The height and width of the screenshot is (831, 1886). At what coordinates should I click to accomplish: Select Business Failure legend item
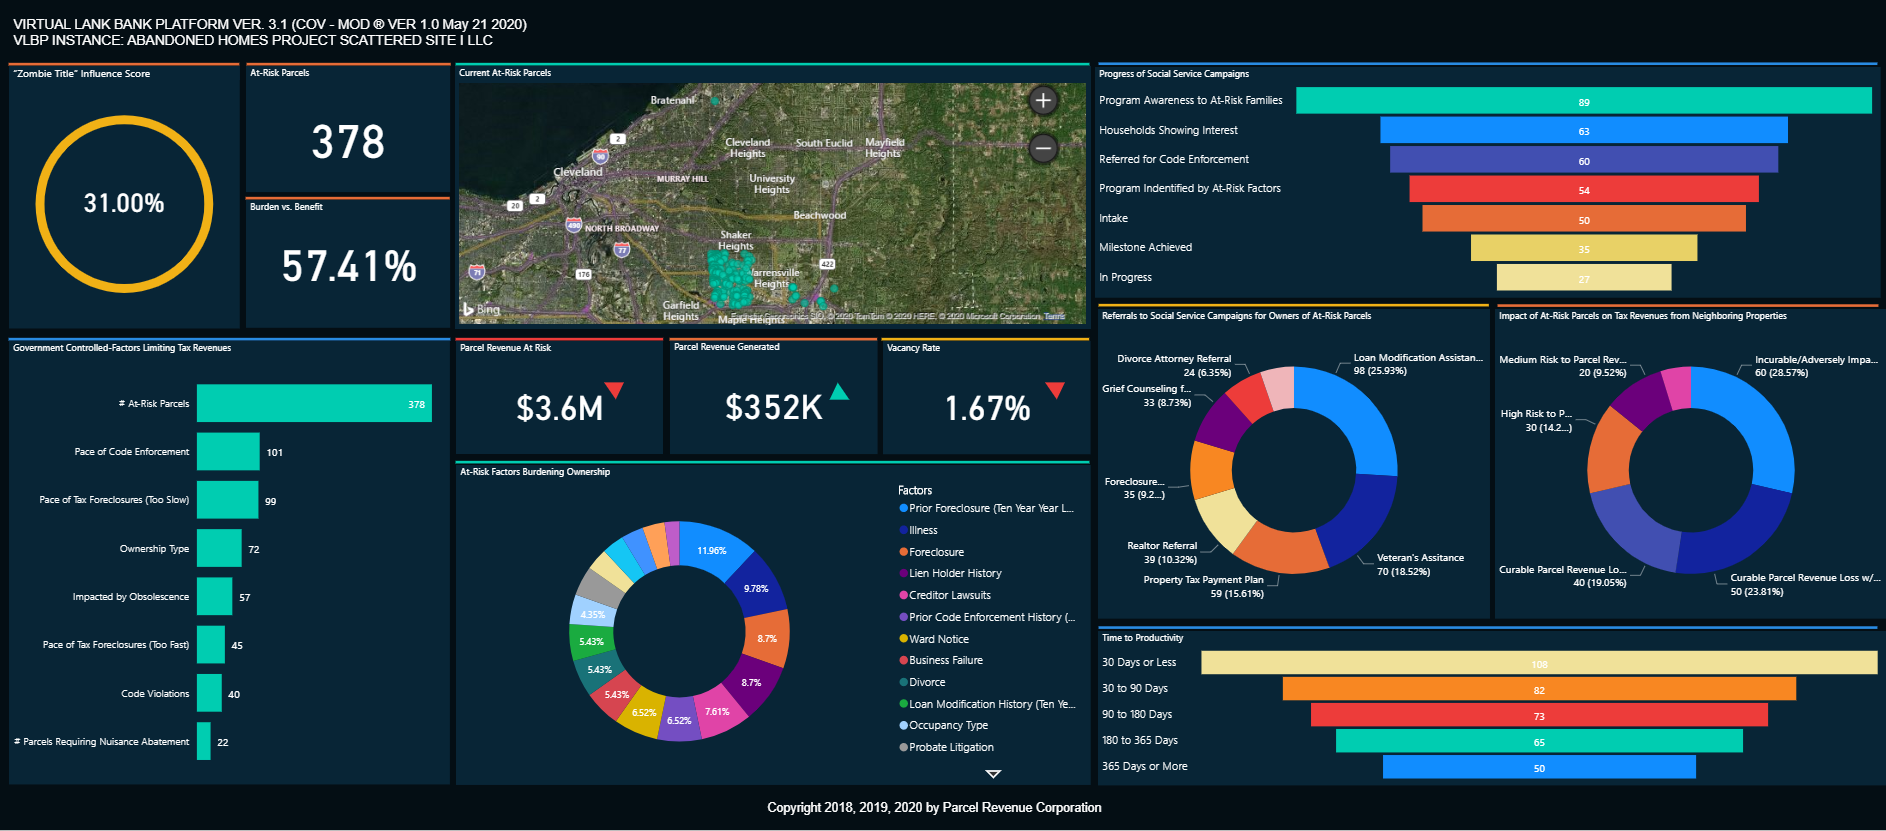[941, 660]
